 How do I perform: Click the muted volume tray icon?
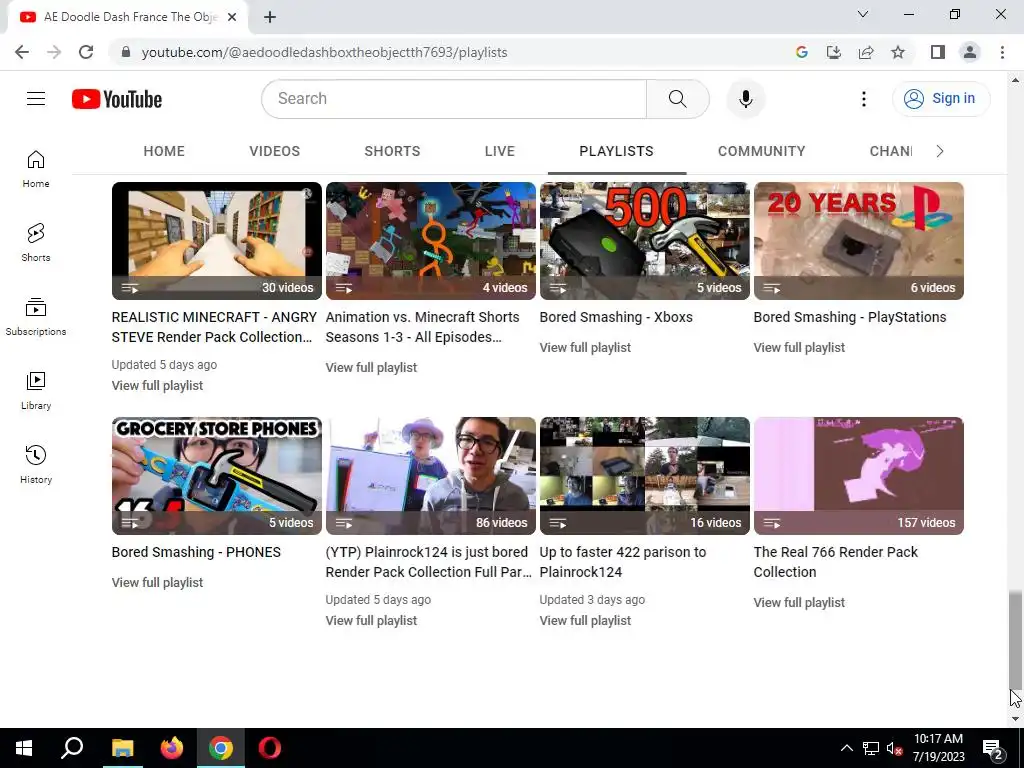[x=894, y=748]
